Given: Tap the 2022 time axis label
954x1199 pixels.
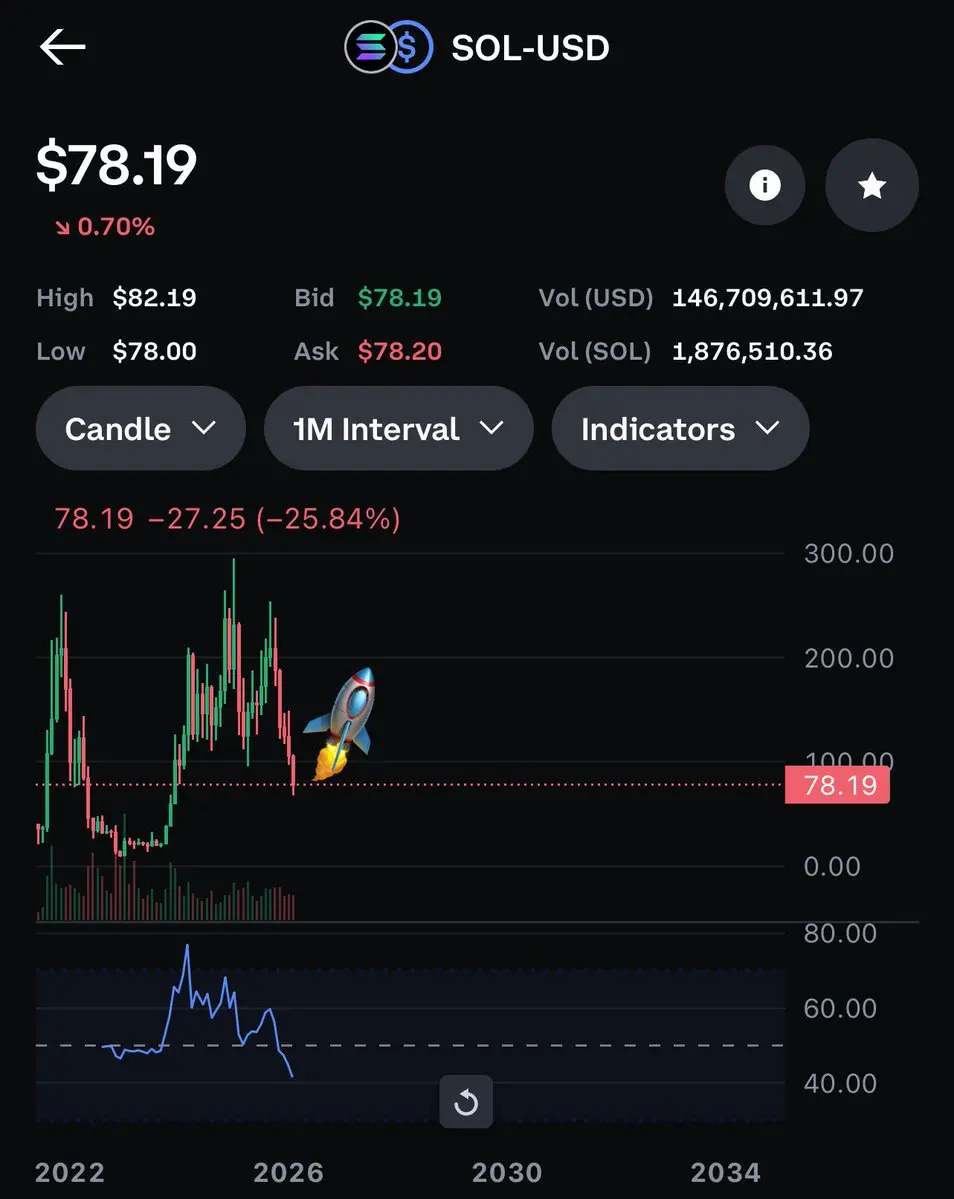Looking at the screenshot, I should tap(70, 1172).
